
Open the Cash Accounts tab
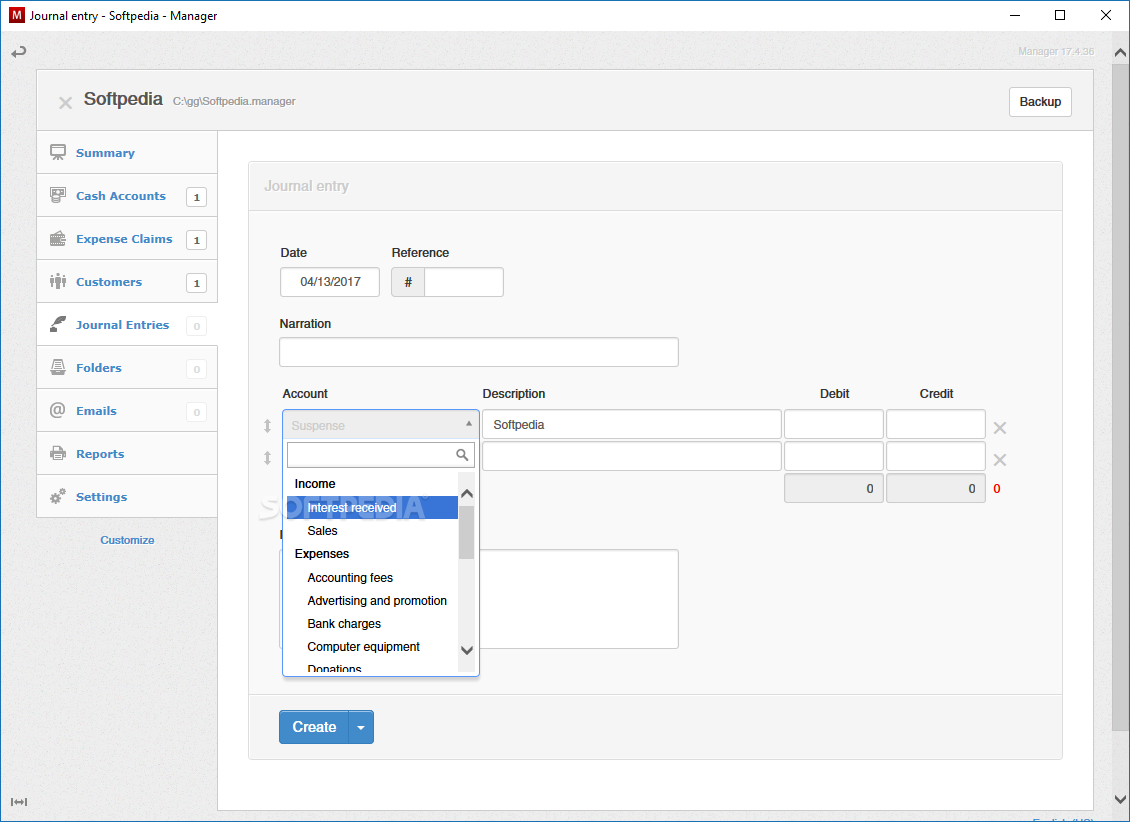tap(127, 195)
